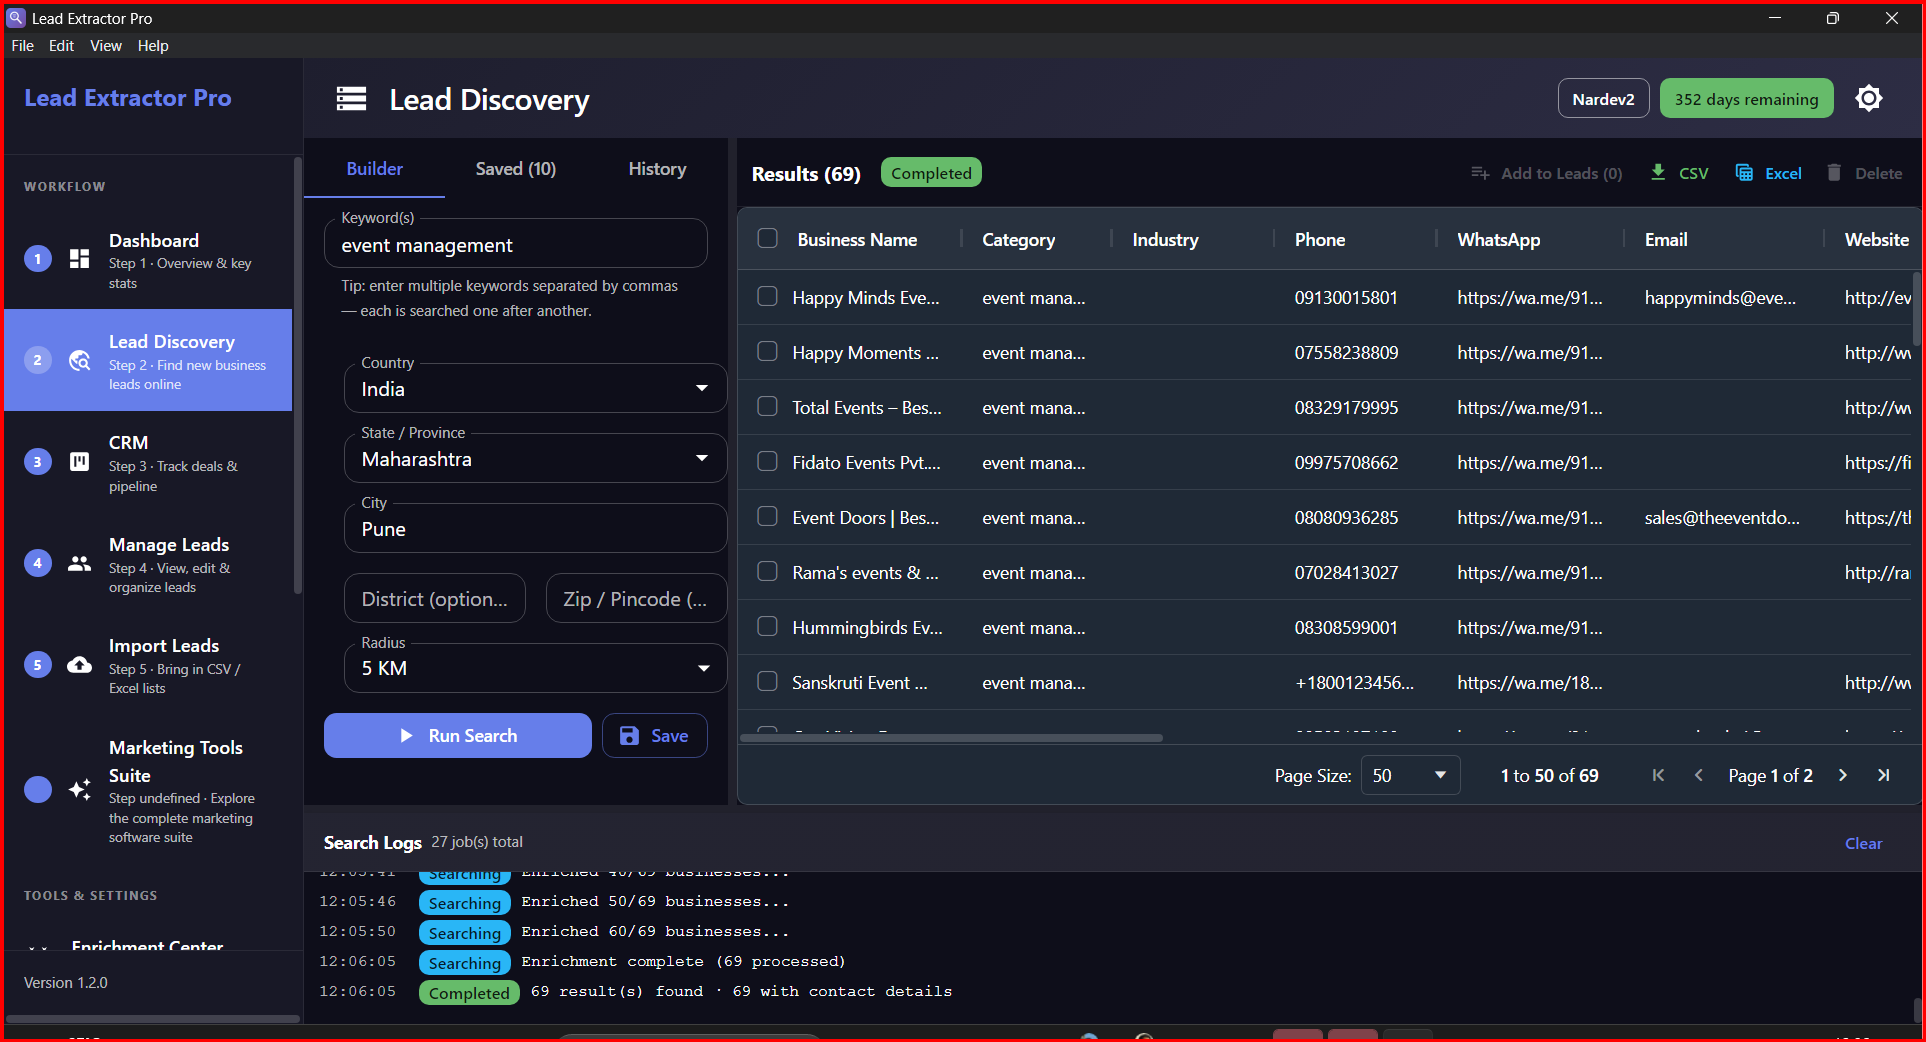Click the 352 days remaining badge
The height and width of the screenshot is (1042, 1926).
pos(1746,98)
